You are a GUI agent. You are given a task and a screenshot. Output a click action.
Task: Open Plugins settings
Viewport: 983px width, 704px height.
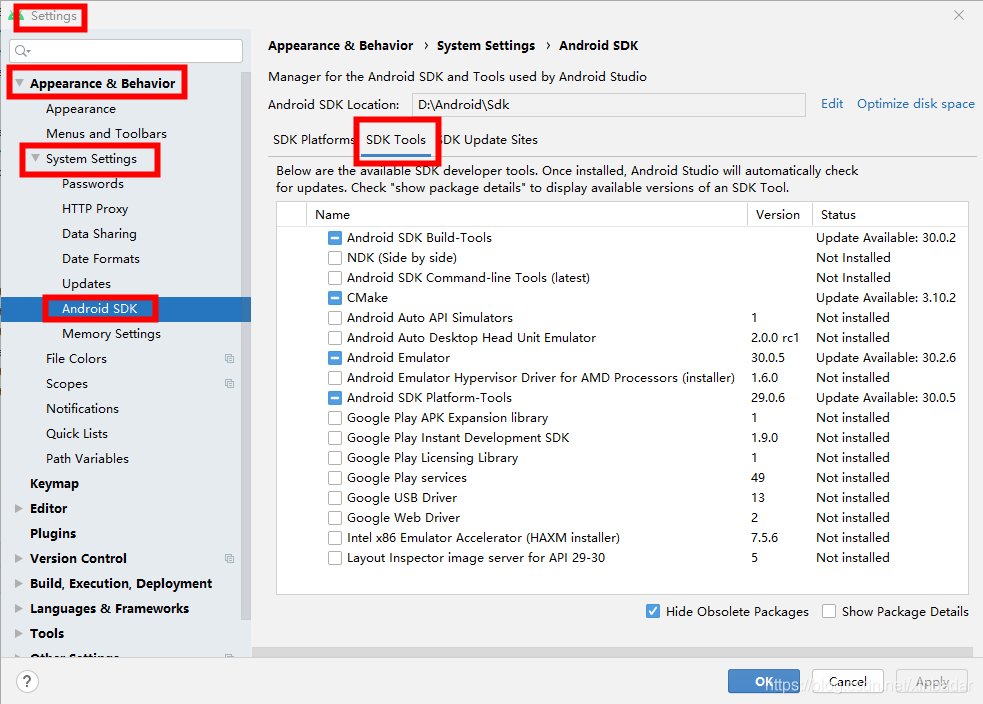pos(53,533)
